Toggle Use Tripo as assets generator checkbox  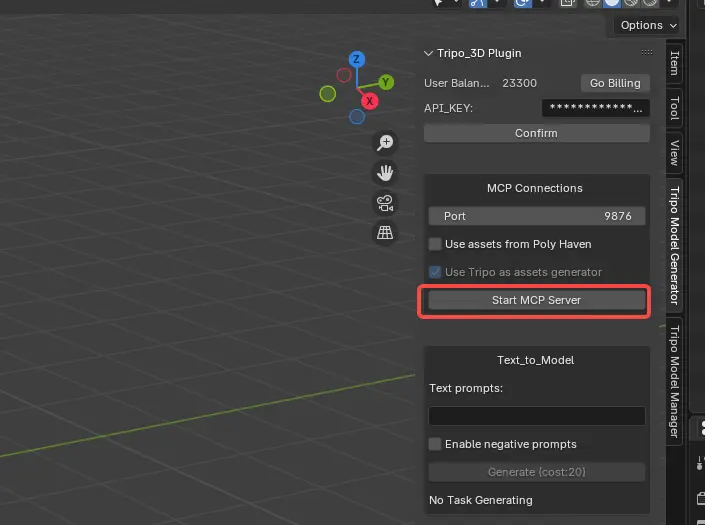click(x=435, y=272)
